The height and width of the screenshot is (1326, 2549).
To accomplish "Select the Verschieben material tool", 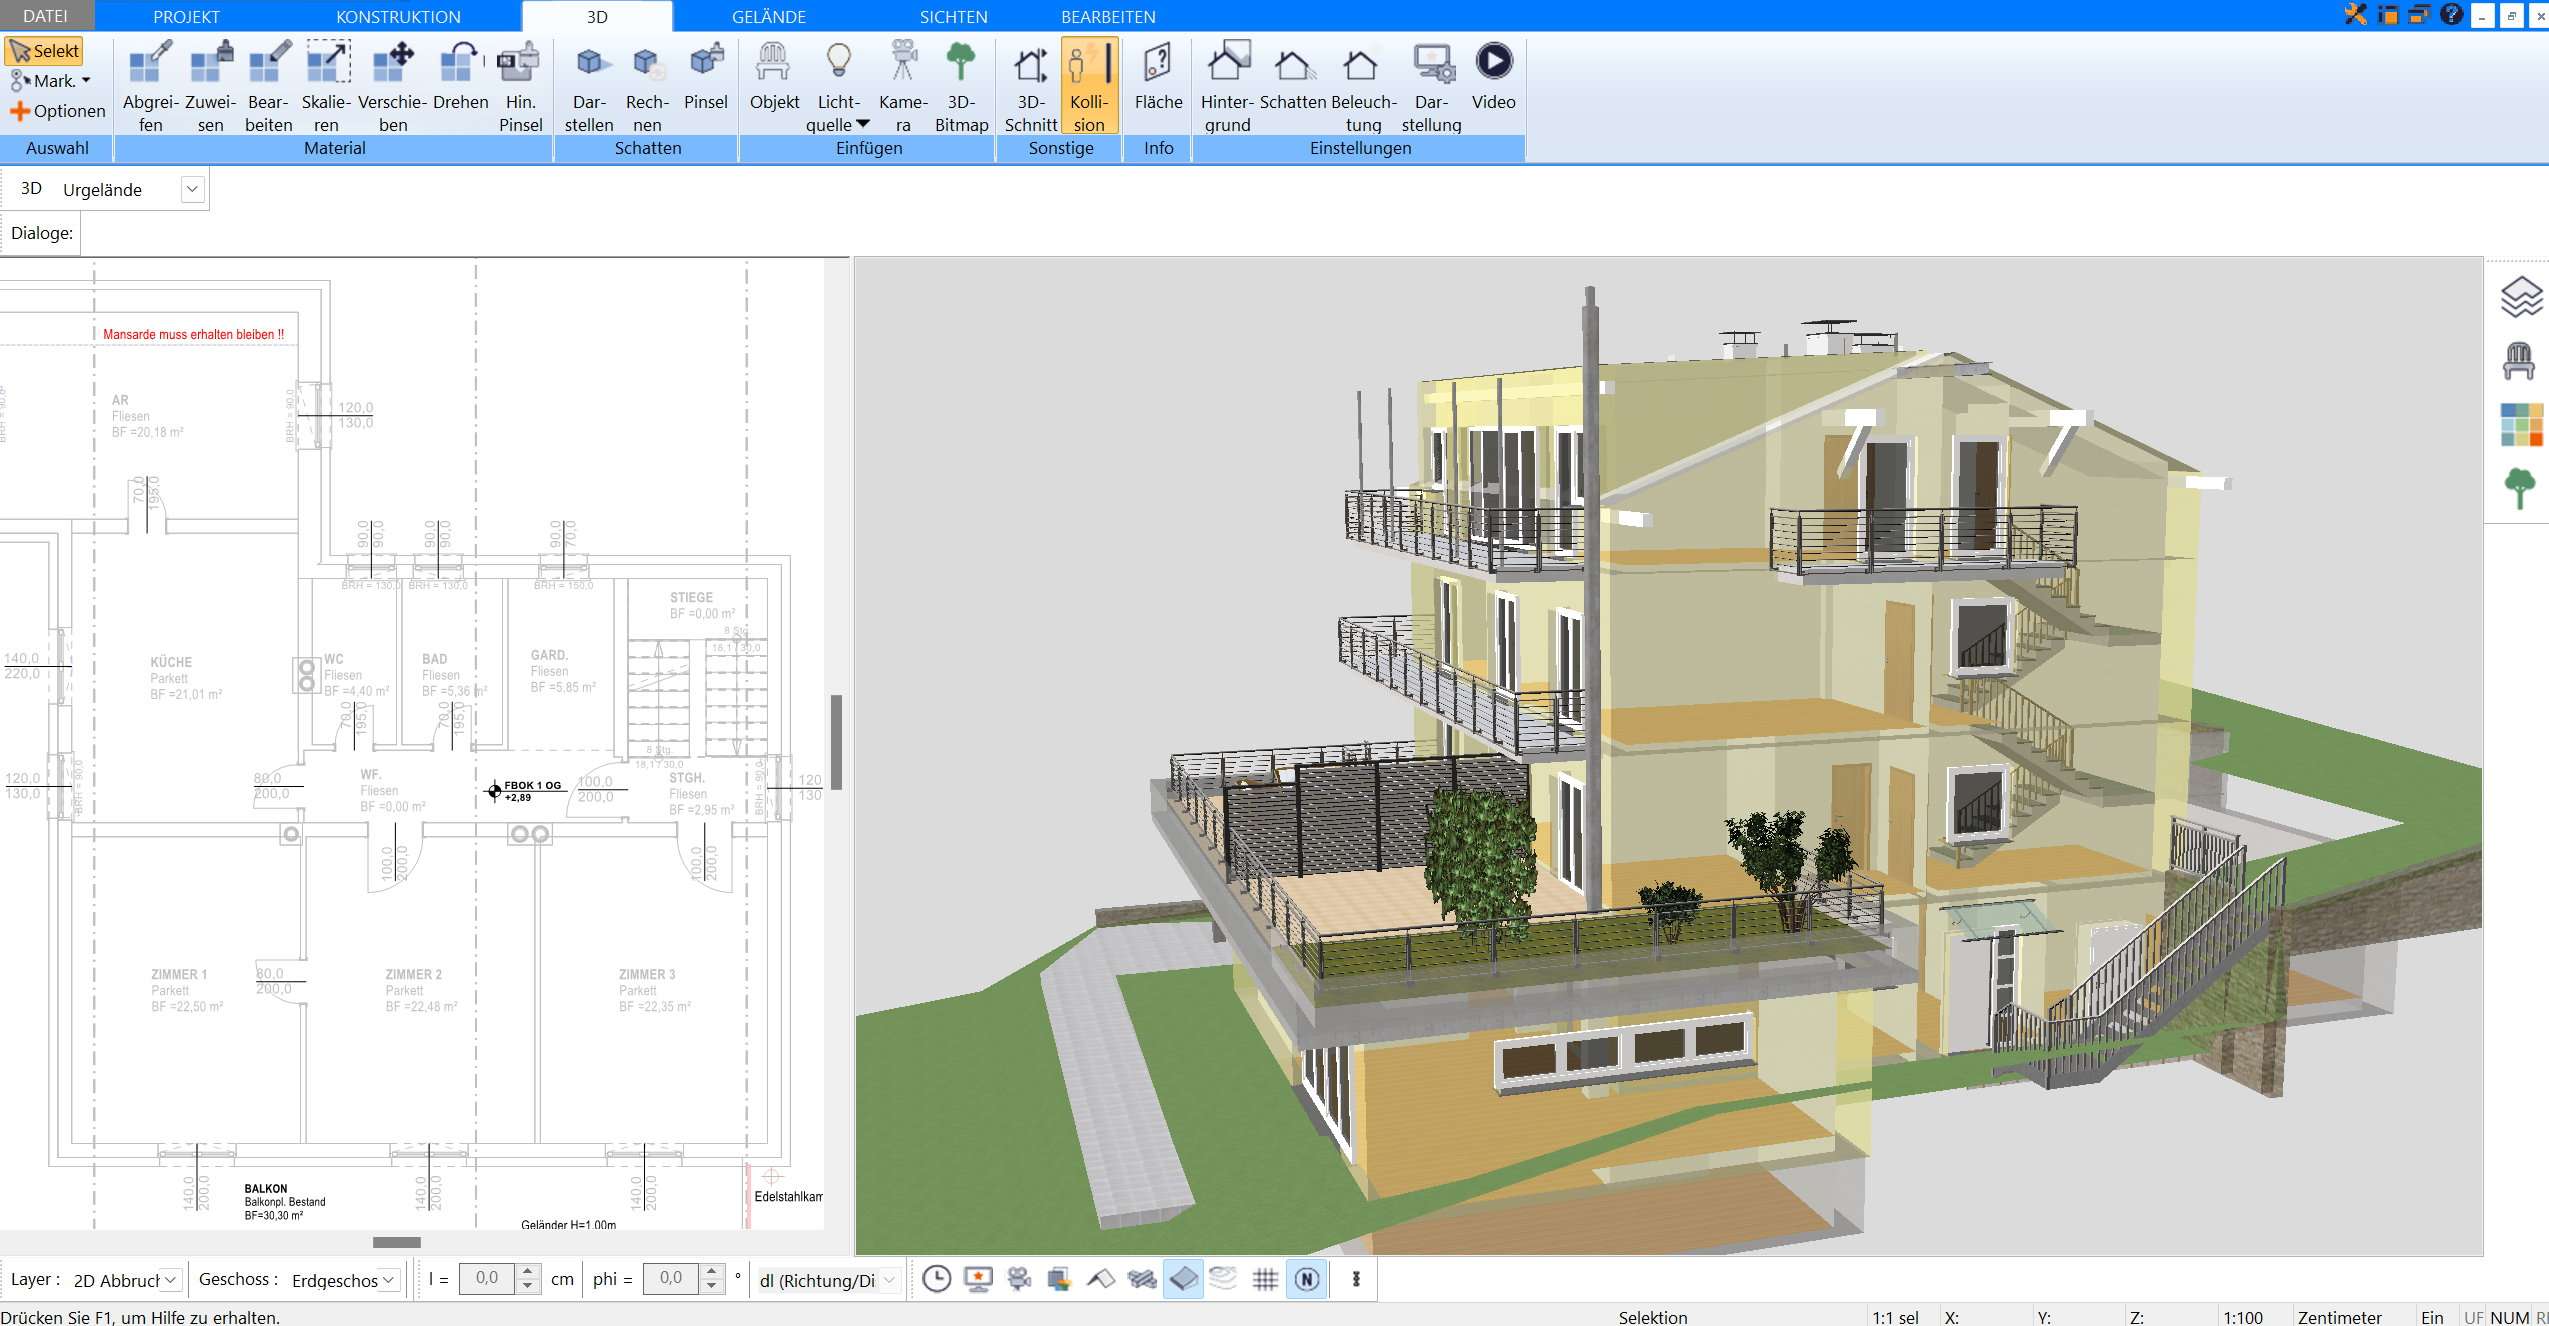I will (x=393, y=86).
